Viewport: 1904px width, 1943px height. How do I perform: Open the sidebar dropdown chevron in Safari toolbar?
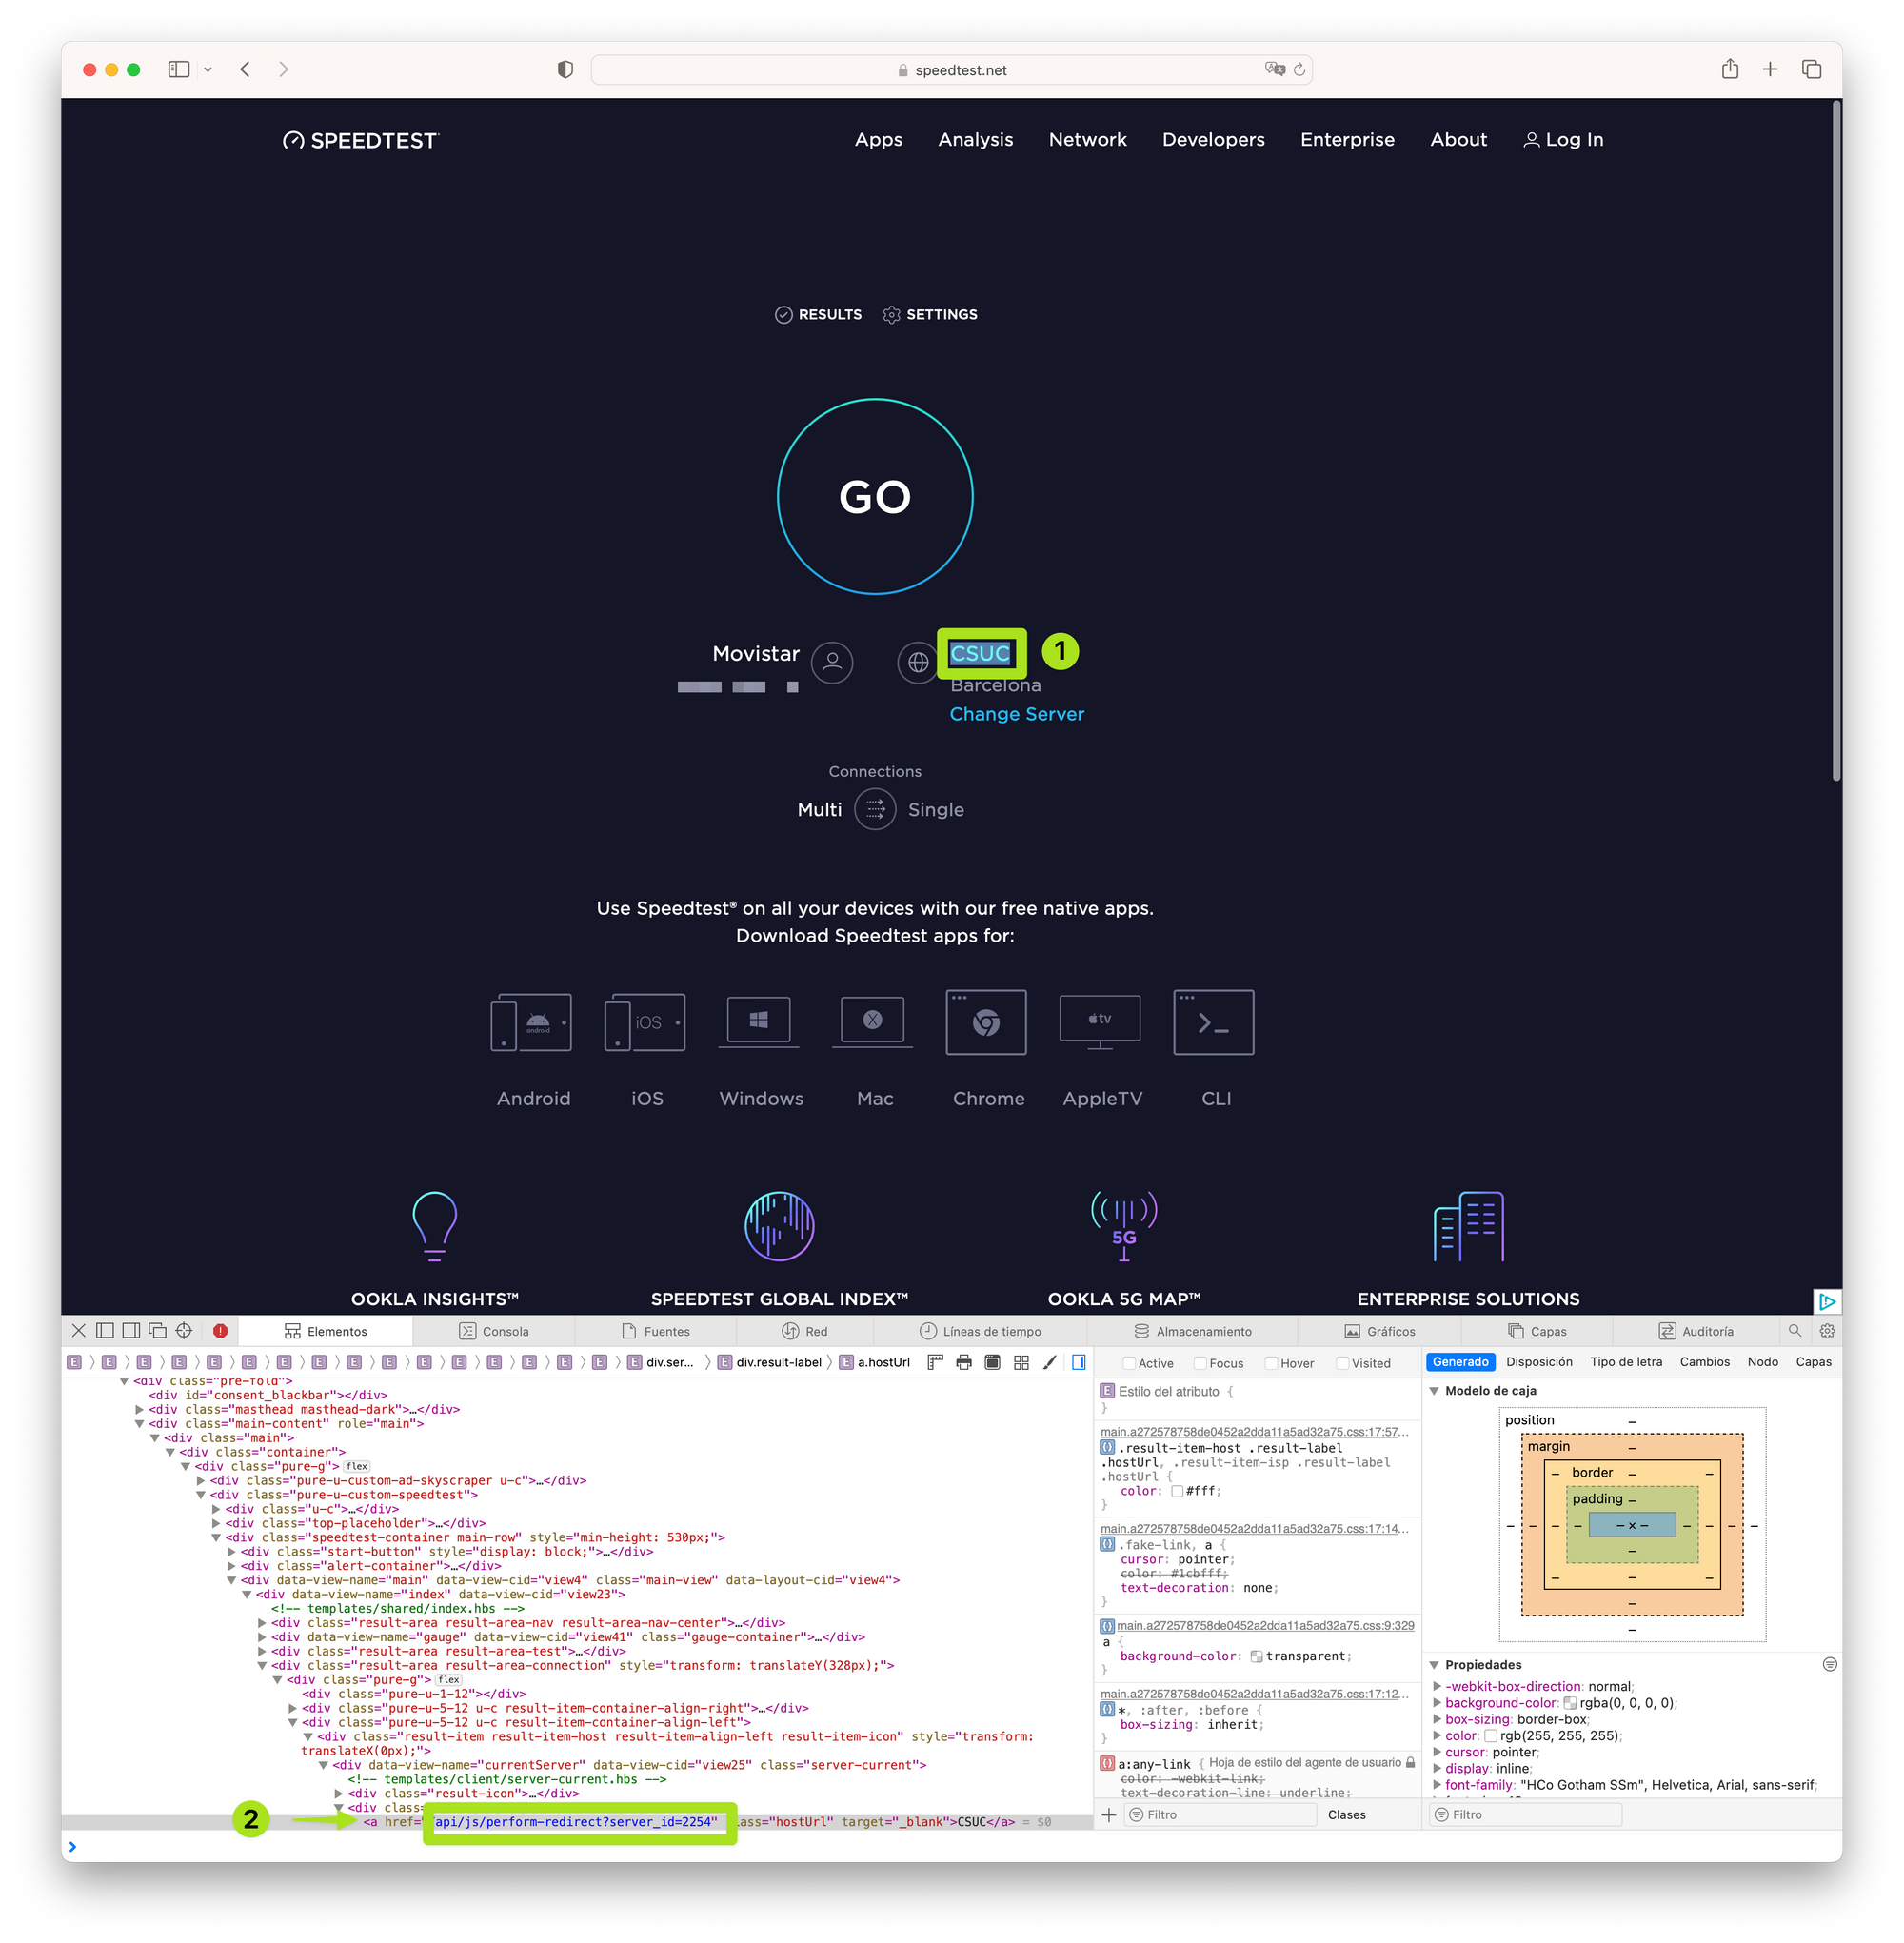208,69
